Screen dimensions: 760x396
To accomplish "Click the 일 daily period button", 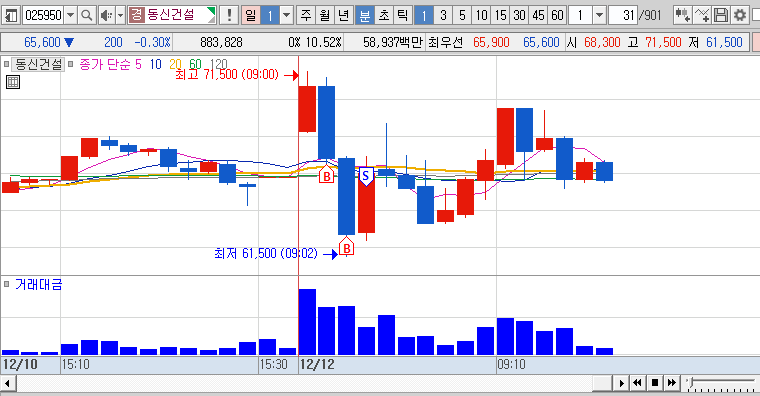I will (251, 16).
